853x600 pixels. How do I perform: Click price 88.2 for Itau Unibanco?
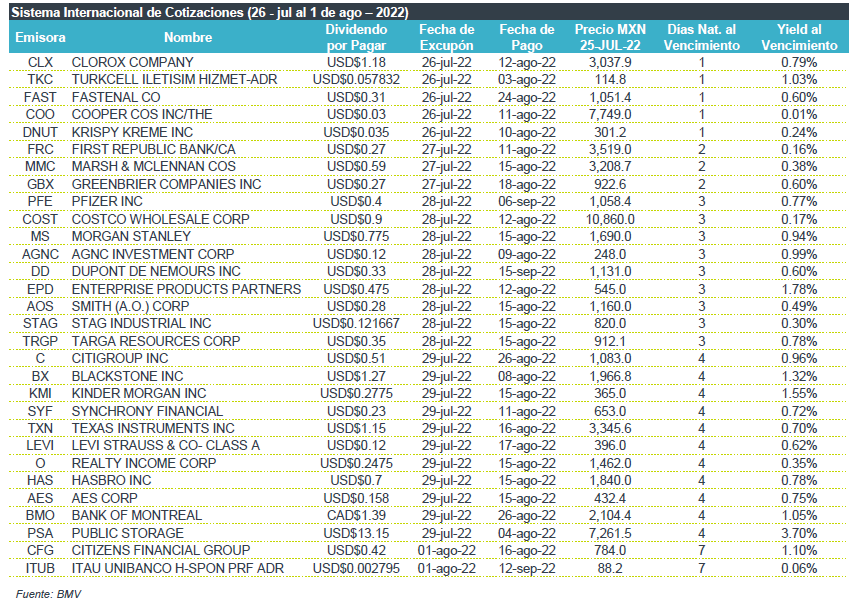610,568
